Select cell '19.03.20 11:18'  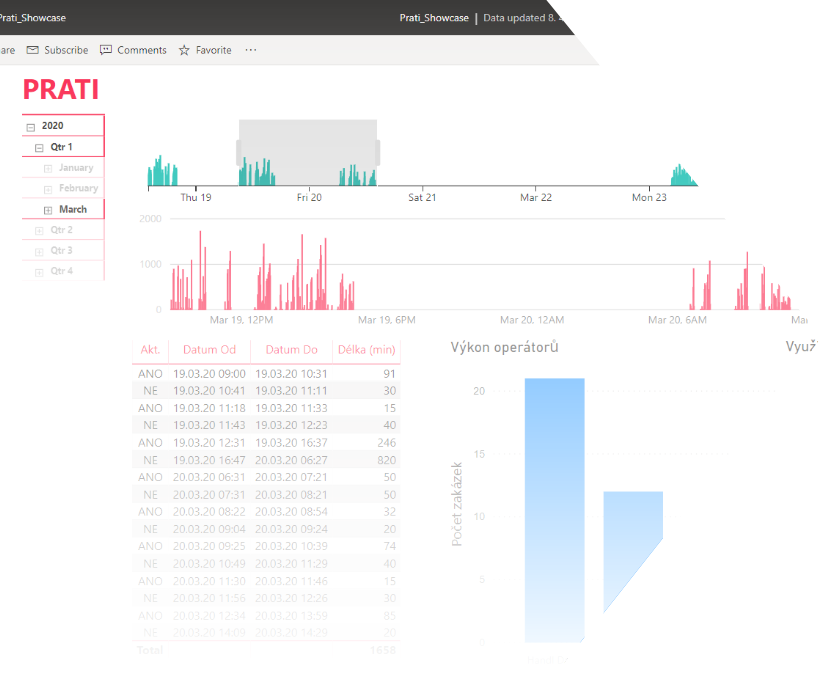209,408
